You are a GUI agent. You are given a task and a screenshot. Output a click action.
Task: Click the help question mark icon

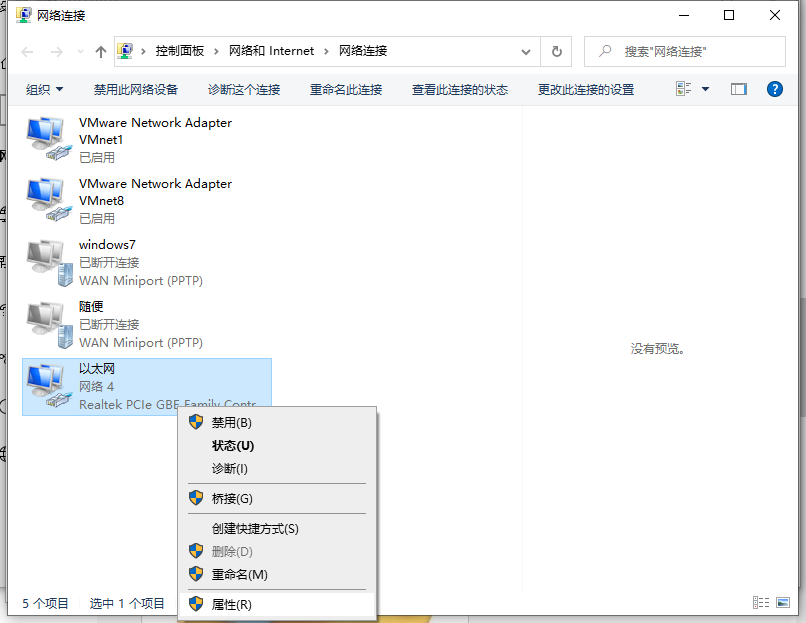(x=774, y=89)
